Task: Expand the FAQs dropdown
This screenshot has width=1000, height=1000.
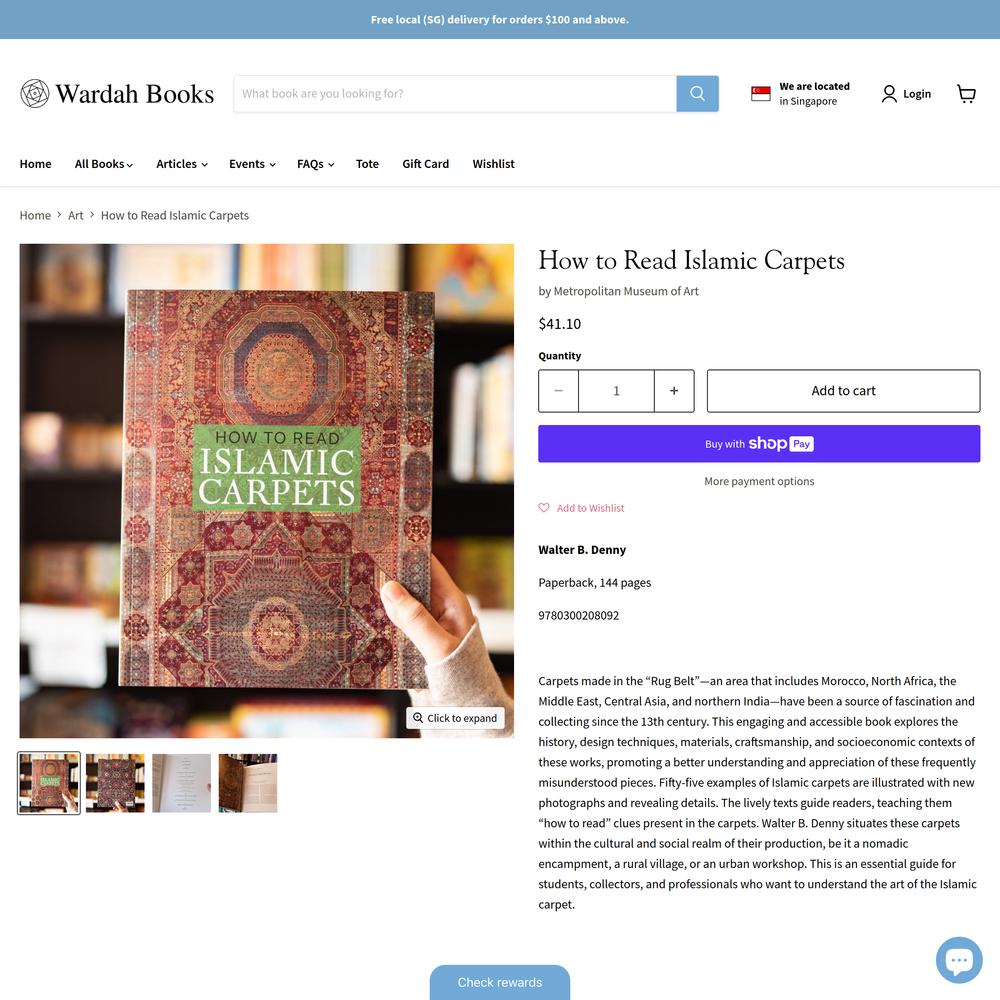Action: (x=316, y=164)
